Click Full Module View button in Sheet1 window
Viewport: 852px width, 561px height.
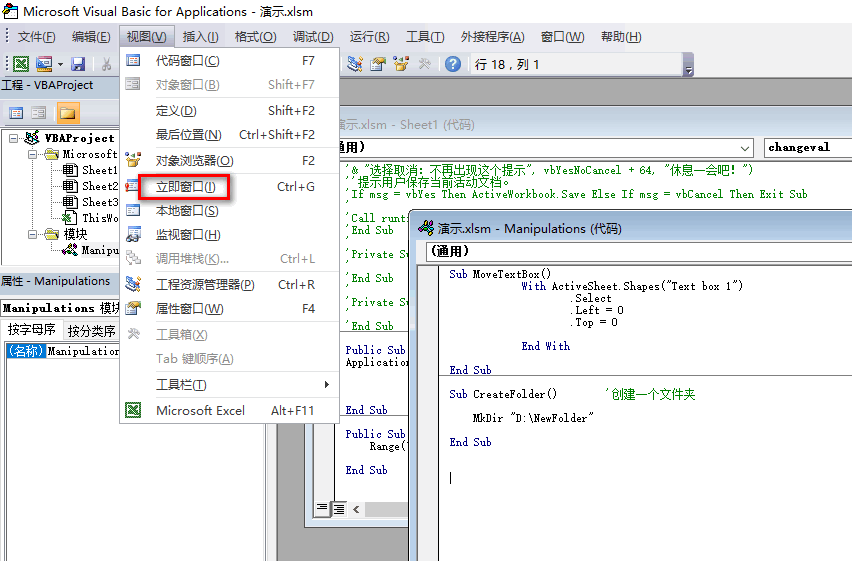[339, 509]
